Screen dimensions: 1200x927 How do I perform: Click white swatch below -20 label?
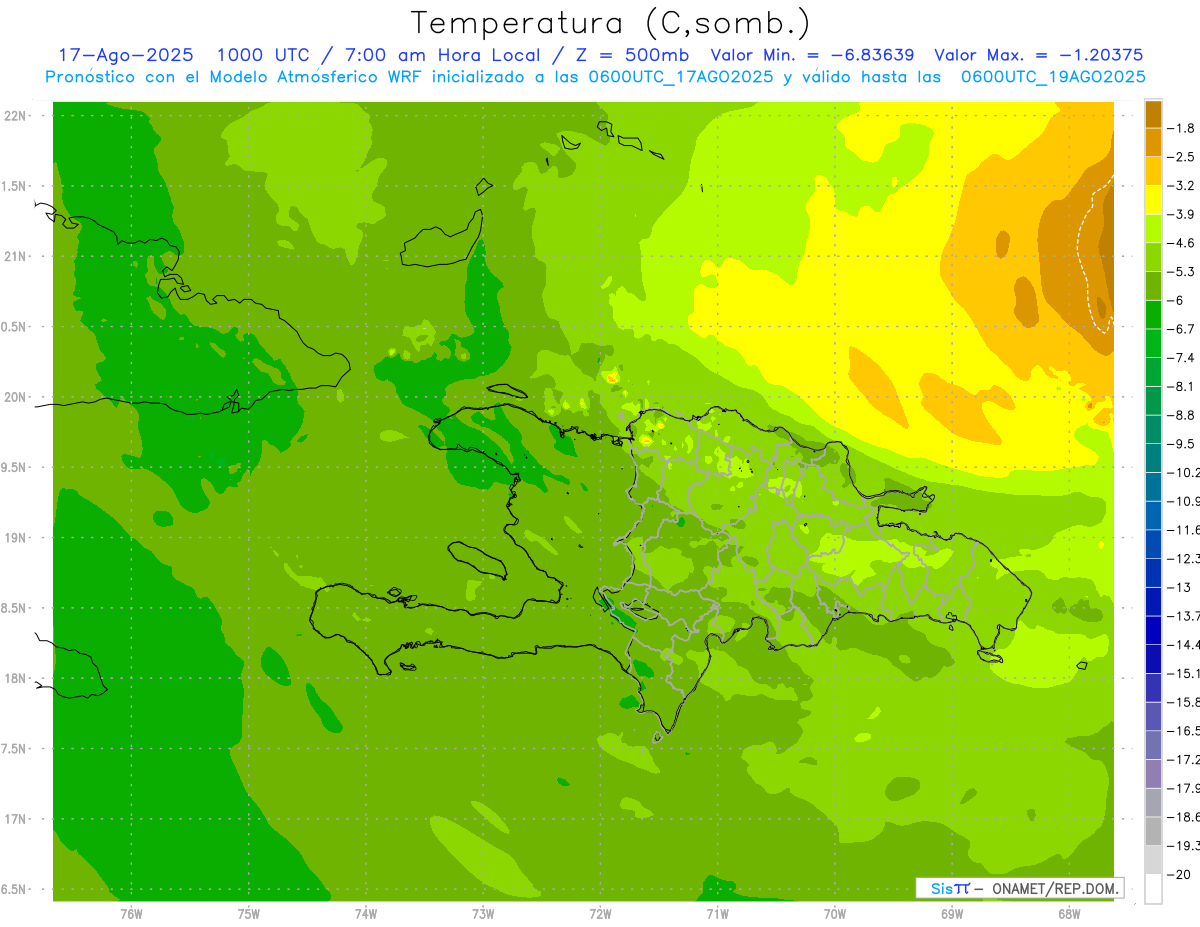[1153, 889]
